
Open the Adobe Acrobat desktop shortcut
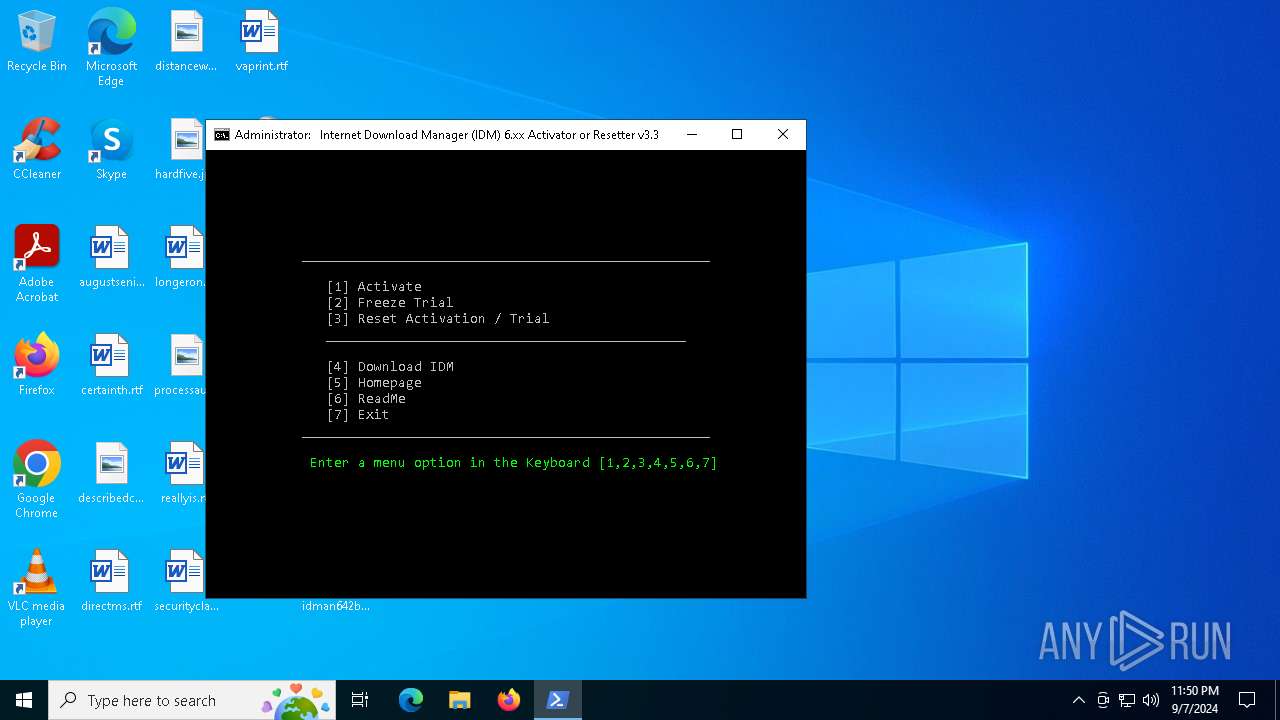pos(37,264)
